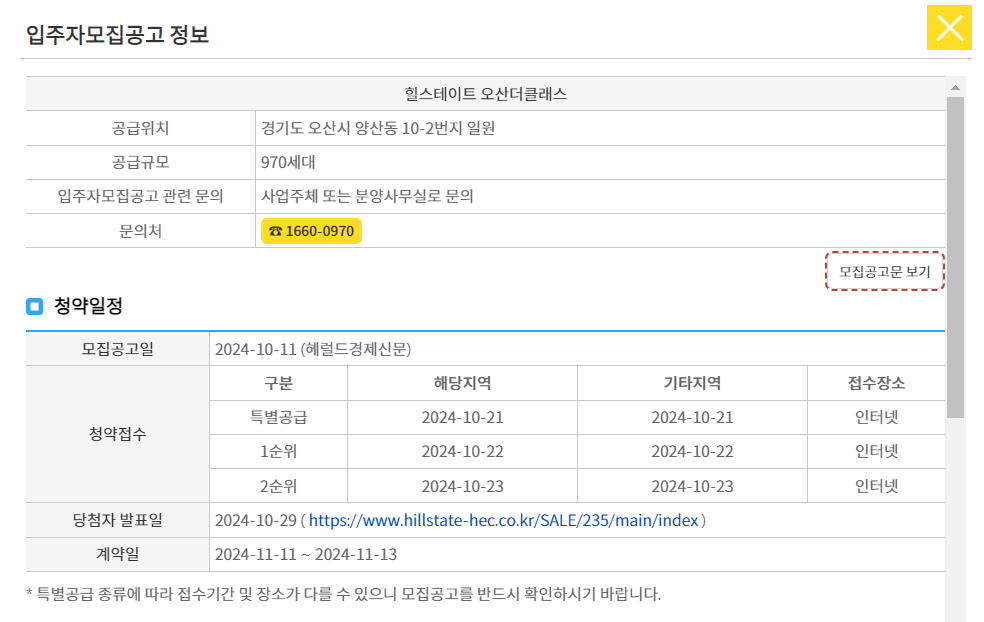This screenshot has width=984, height=622.
Task: Click 인터넷 in the 특별공급 row
Action: [876, 417]
